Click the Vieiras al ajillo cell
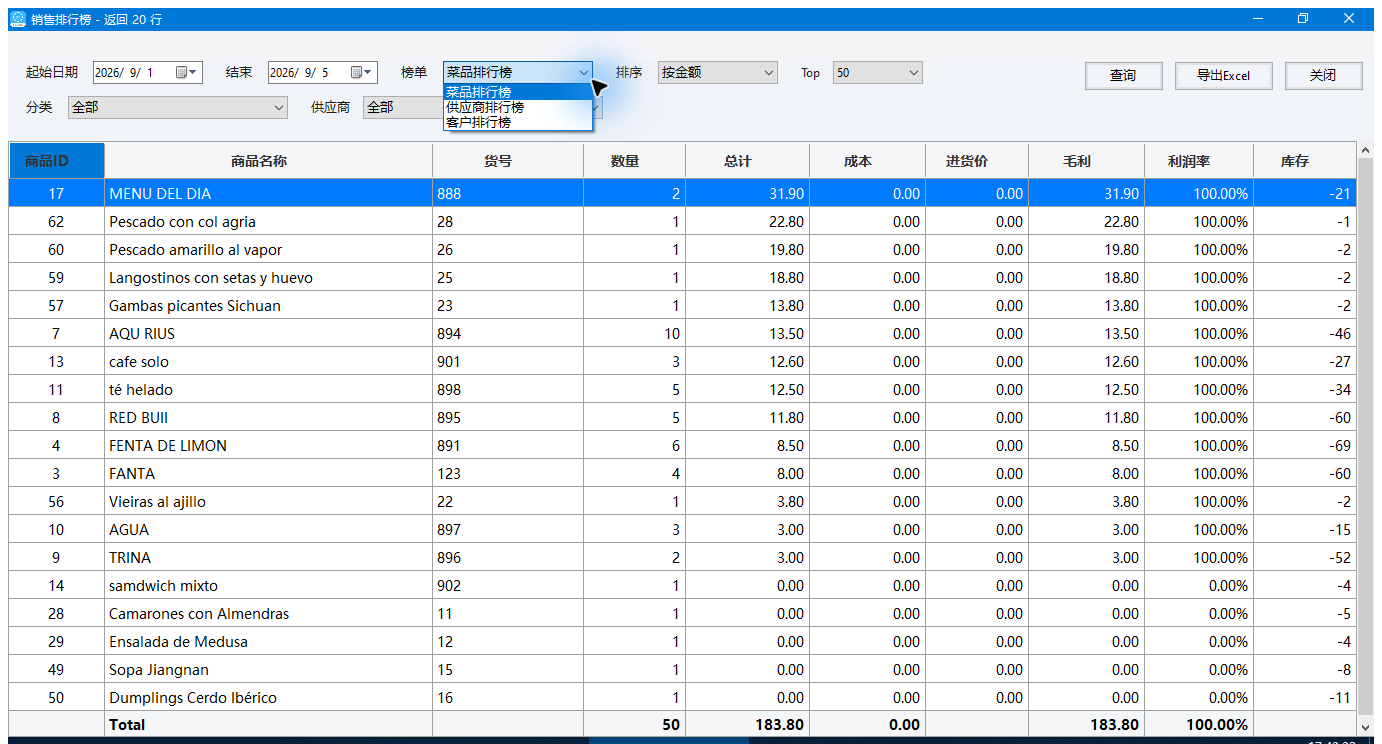 click(x=268, y=502)
